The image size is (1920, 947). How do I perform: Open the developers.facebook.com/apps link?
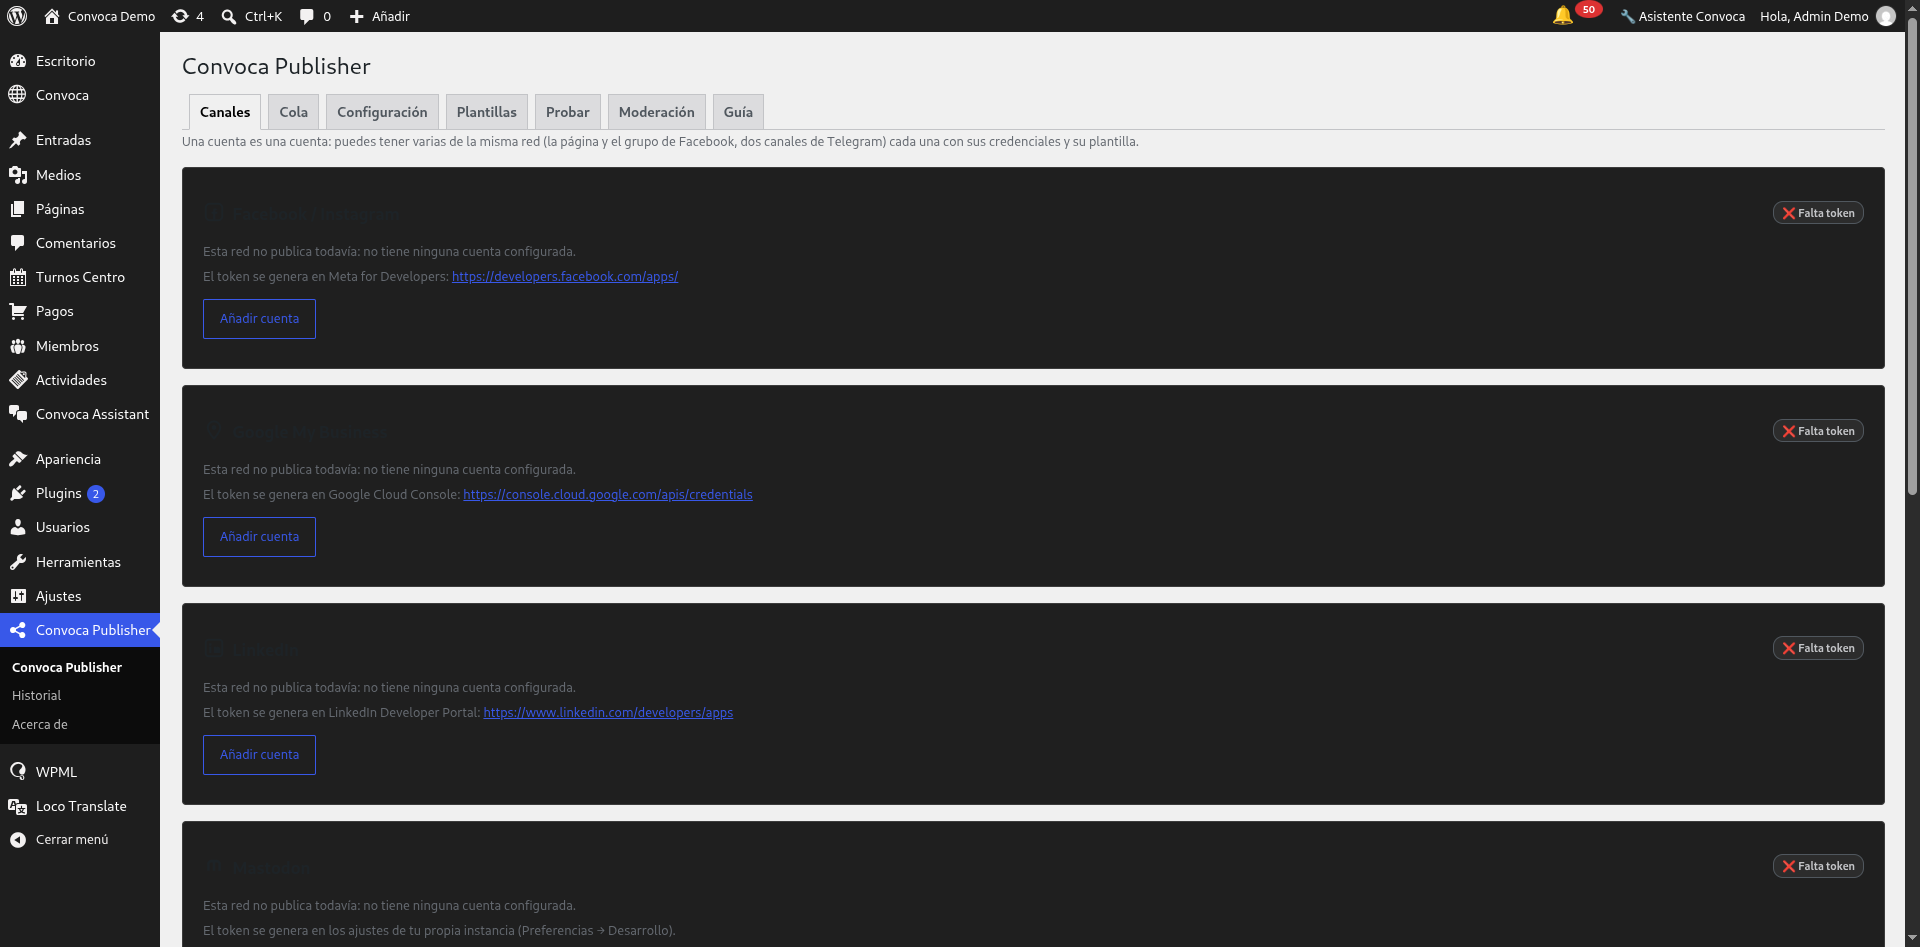click(x=565, y=277)
